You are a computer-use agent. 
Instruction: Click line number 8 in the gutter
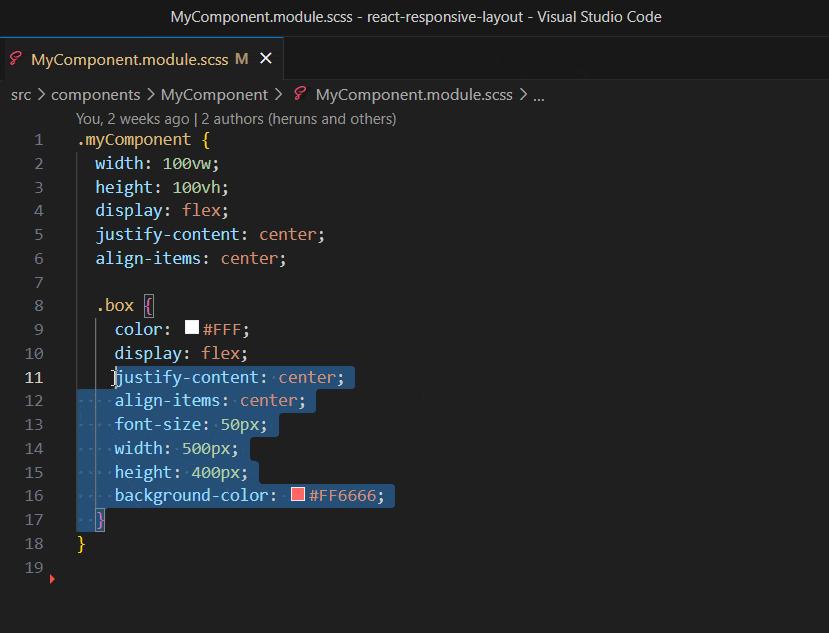[38, 305]
